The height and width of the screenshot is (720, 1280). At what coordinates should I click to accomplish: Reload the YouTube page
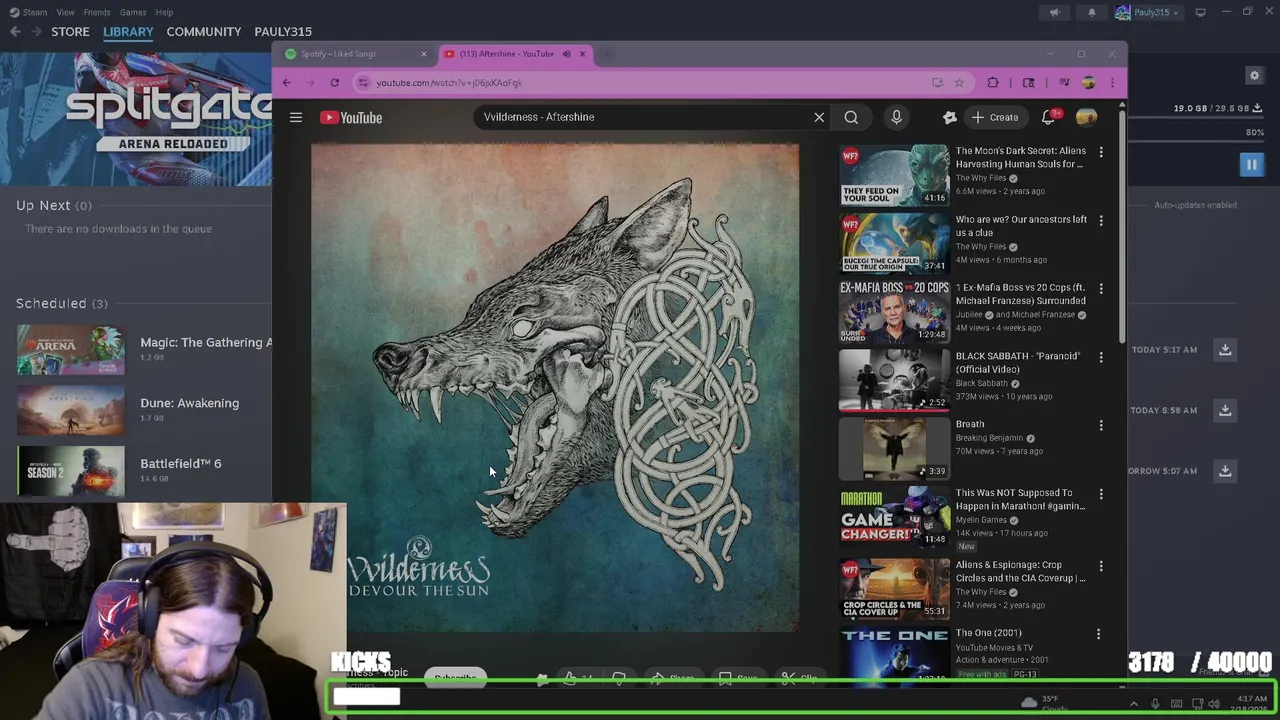(x=334, y=83)
